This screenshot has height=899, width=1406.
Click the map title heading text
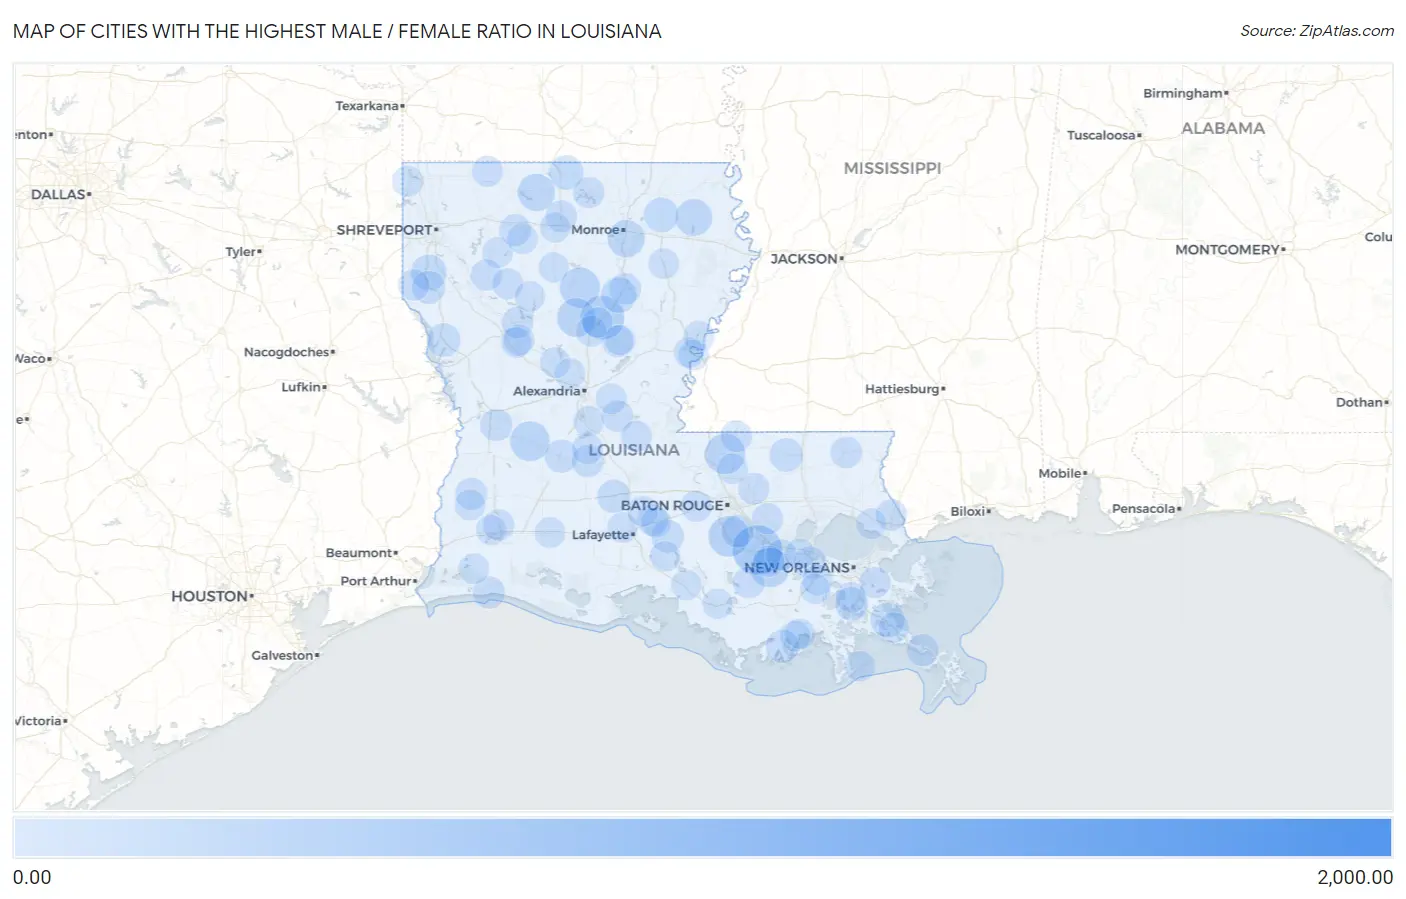point(337,31)
